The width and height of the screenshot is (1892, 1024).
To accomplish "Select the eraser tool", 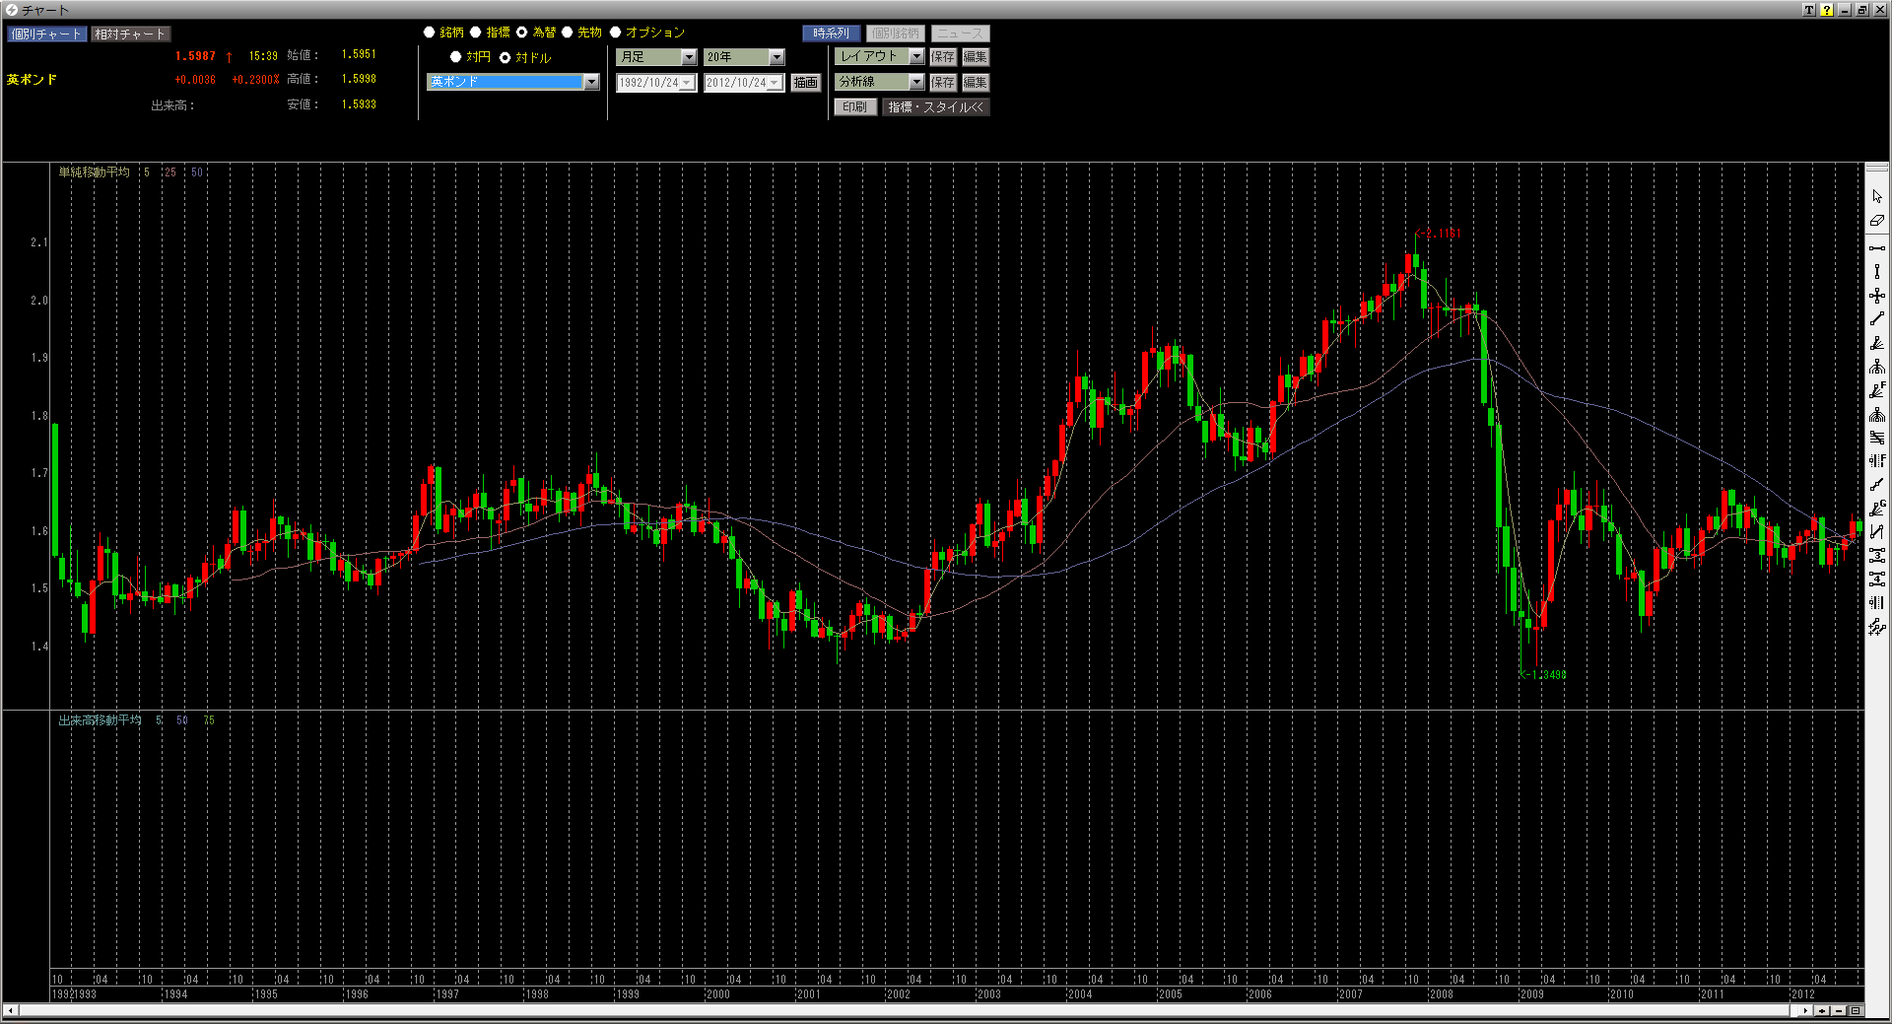I will 1877,221.
